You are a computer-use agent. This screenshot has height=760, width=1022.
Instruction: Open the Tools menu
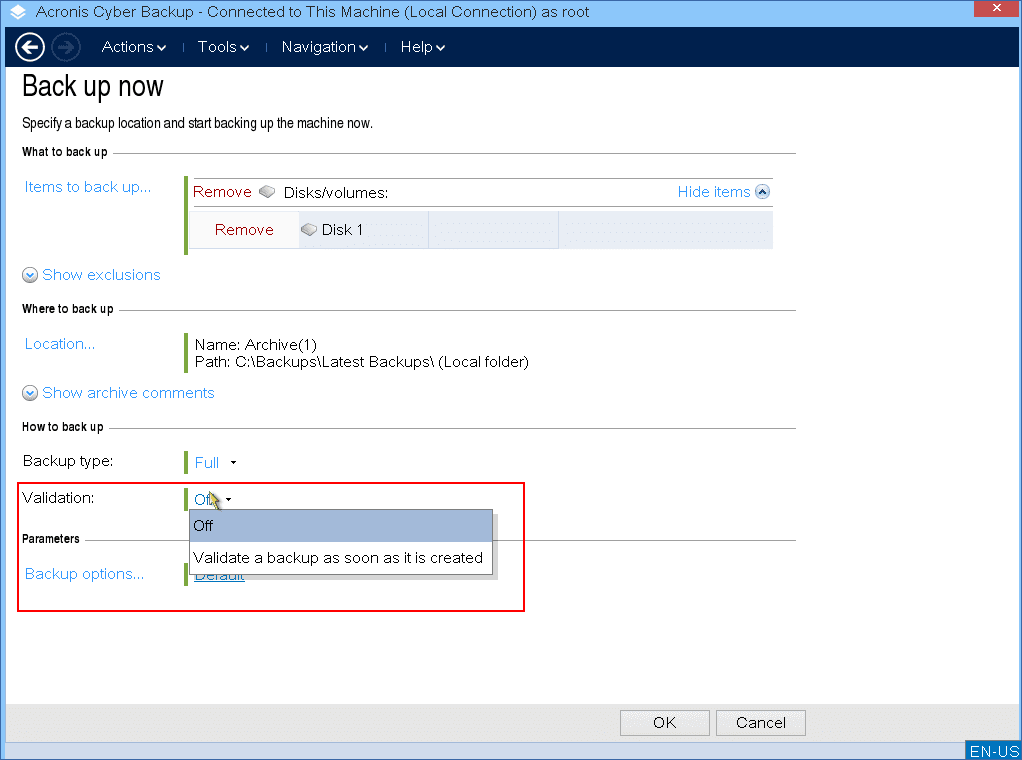point(224,47)
